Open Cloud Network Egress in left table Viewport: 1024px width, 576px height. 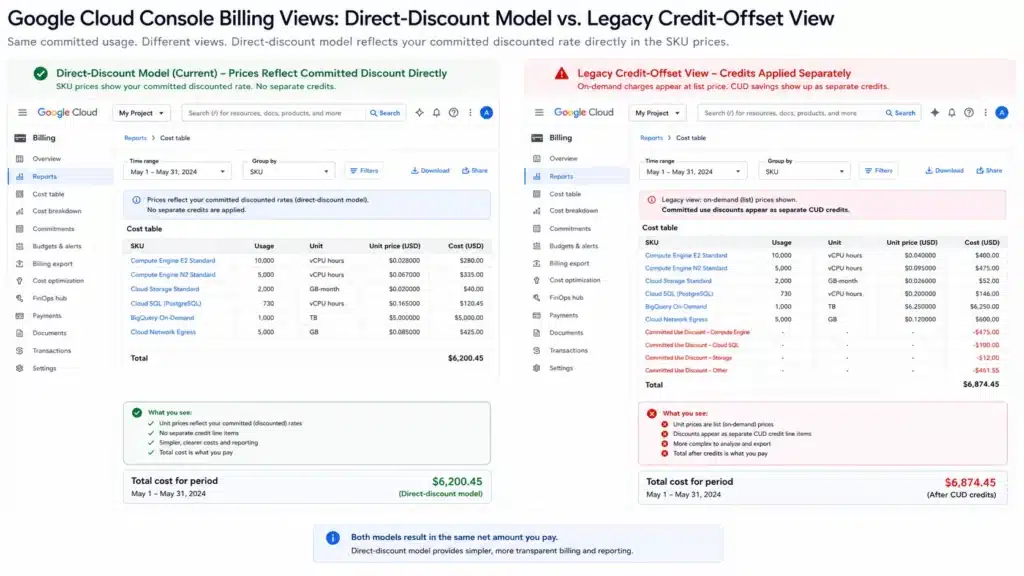coord(163,332)
